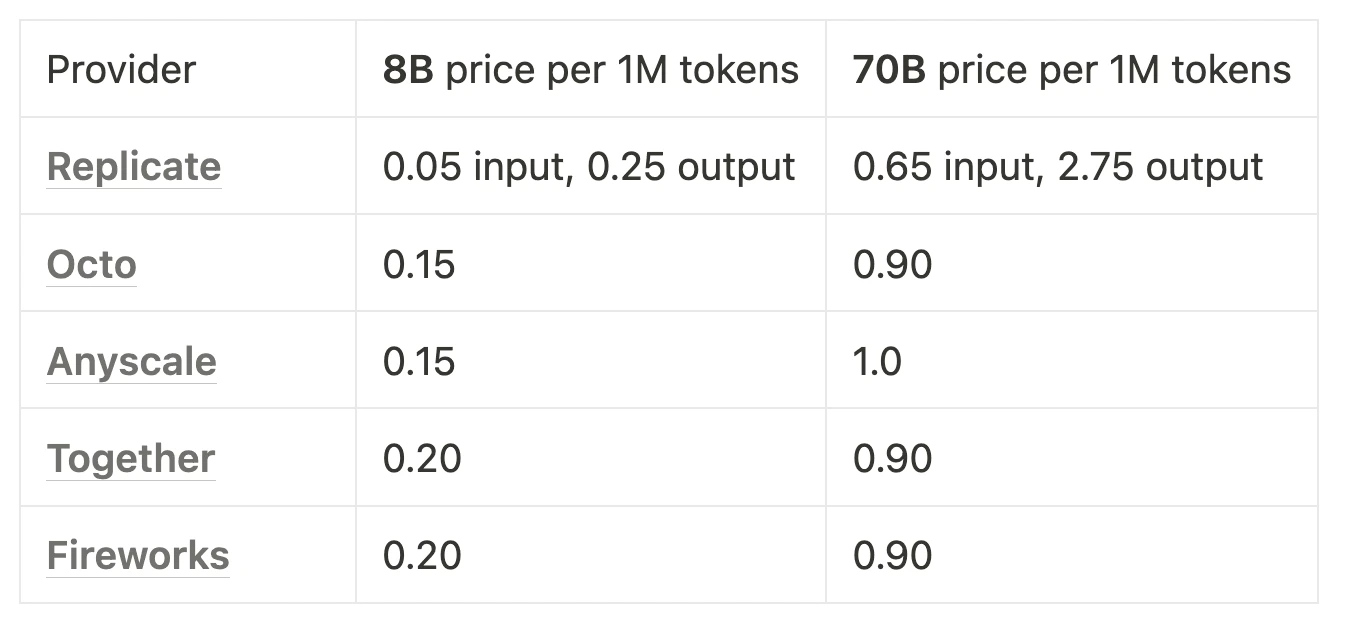Image resolution: width=1346 pixels, height=628 pixels.
Task: Select Octo's 0.15 8B price cell
Action: (419, 264)
